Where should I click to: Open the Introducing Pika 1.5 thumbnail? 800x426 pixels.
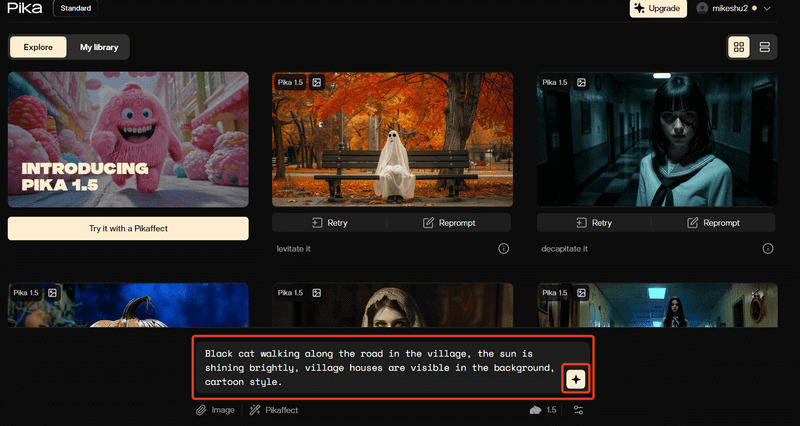click(x=128, y=139)
